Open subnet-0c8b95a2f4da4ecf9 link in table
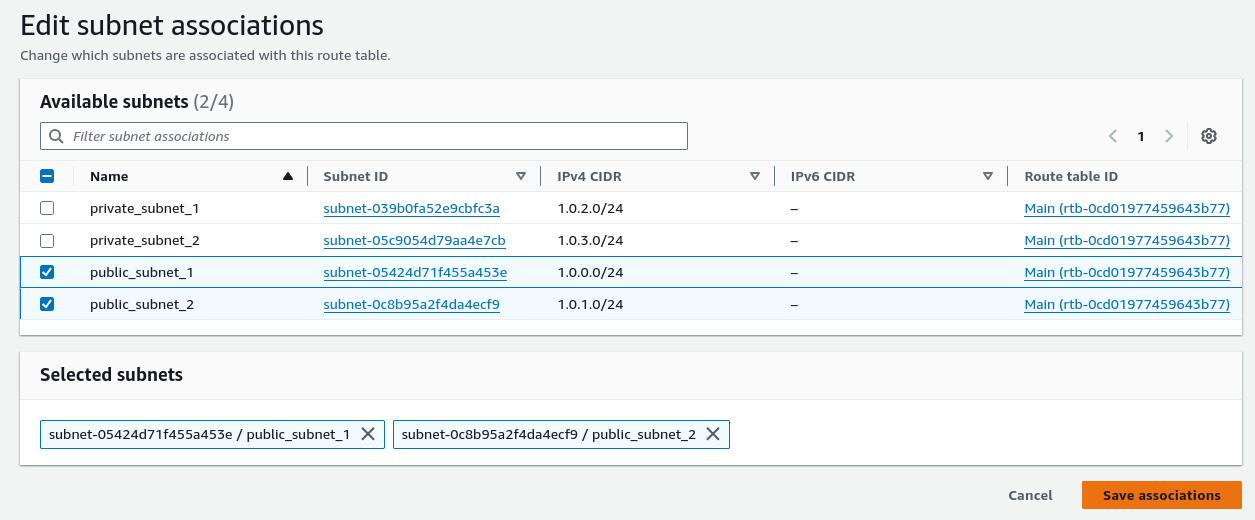Image resolution: width=1255 pixels, height=520 pixels. [412, 305]
